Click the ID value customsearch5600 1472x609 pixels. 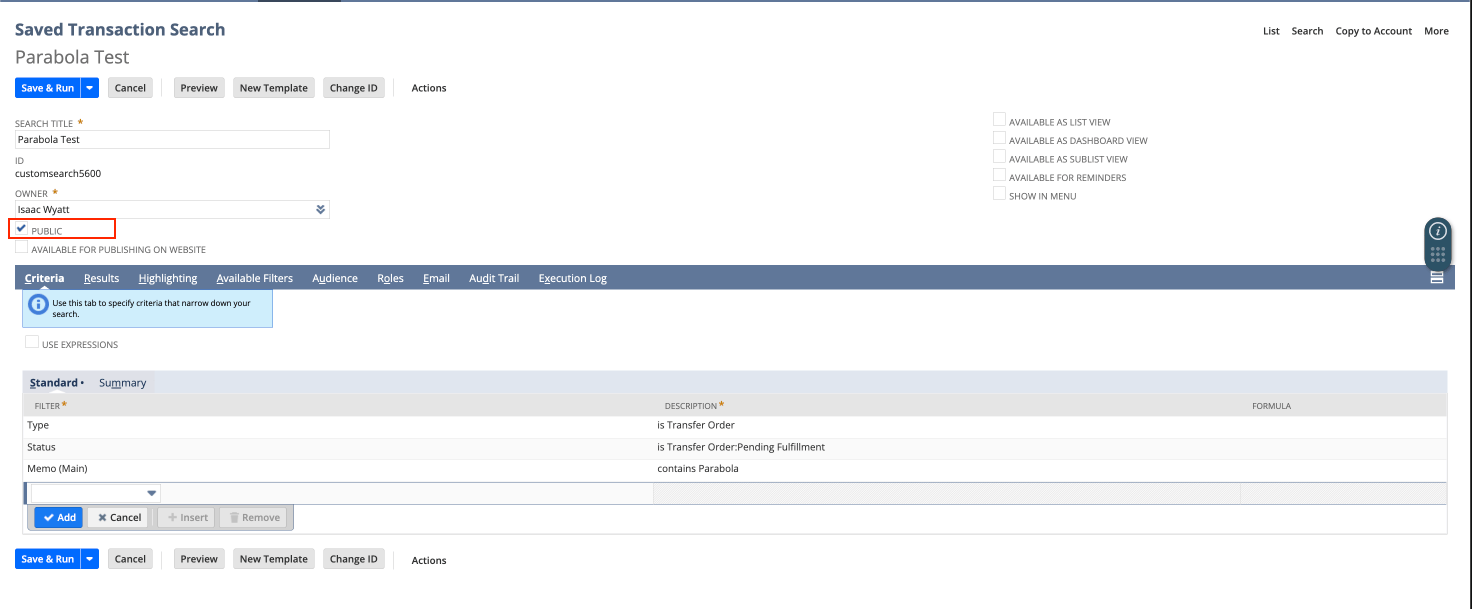pos(58,174)
